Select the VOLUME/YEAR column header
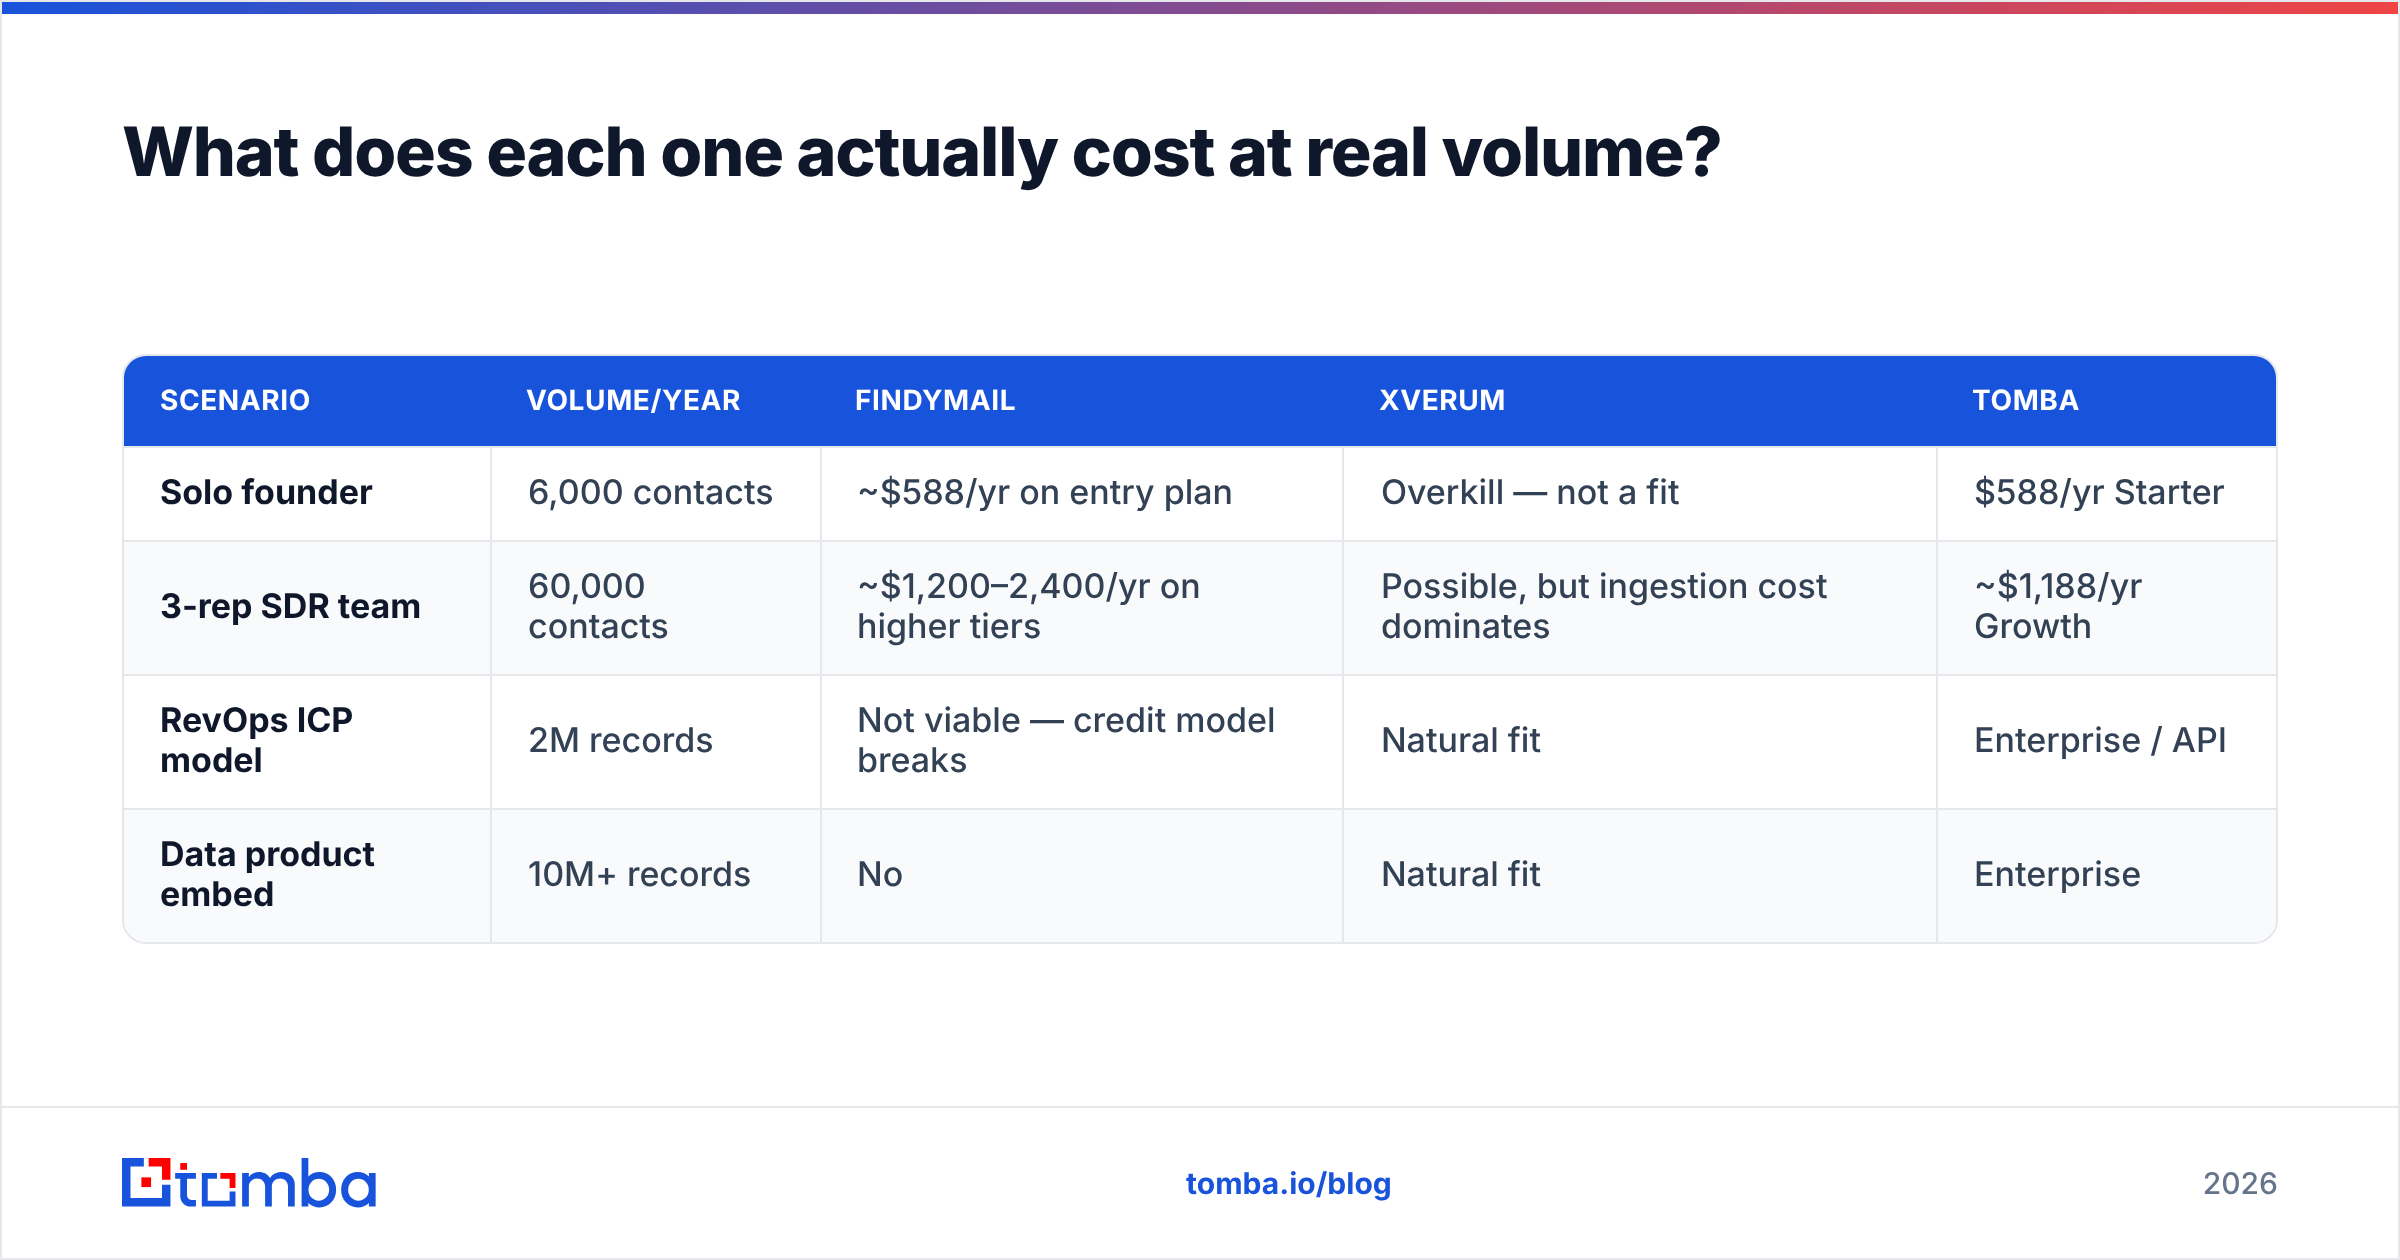The image size is (2400, 1260). 633,400
